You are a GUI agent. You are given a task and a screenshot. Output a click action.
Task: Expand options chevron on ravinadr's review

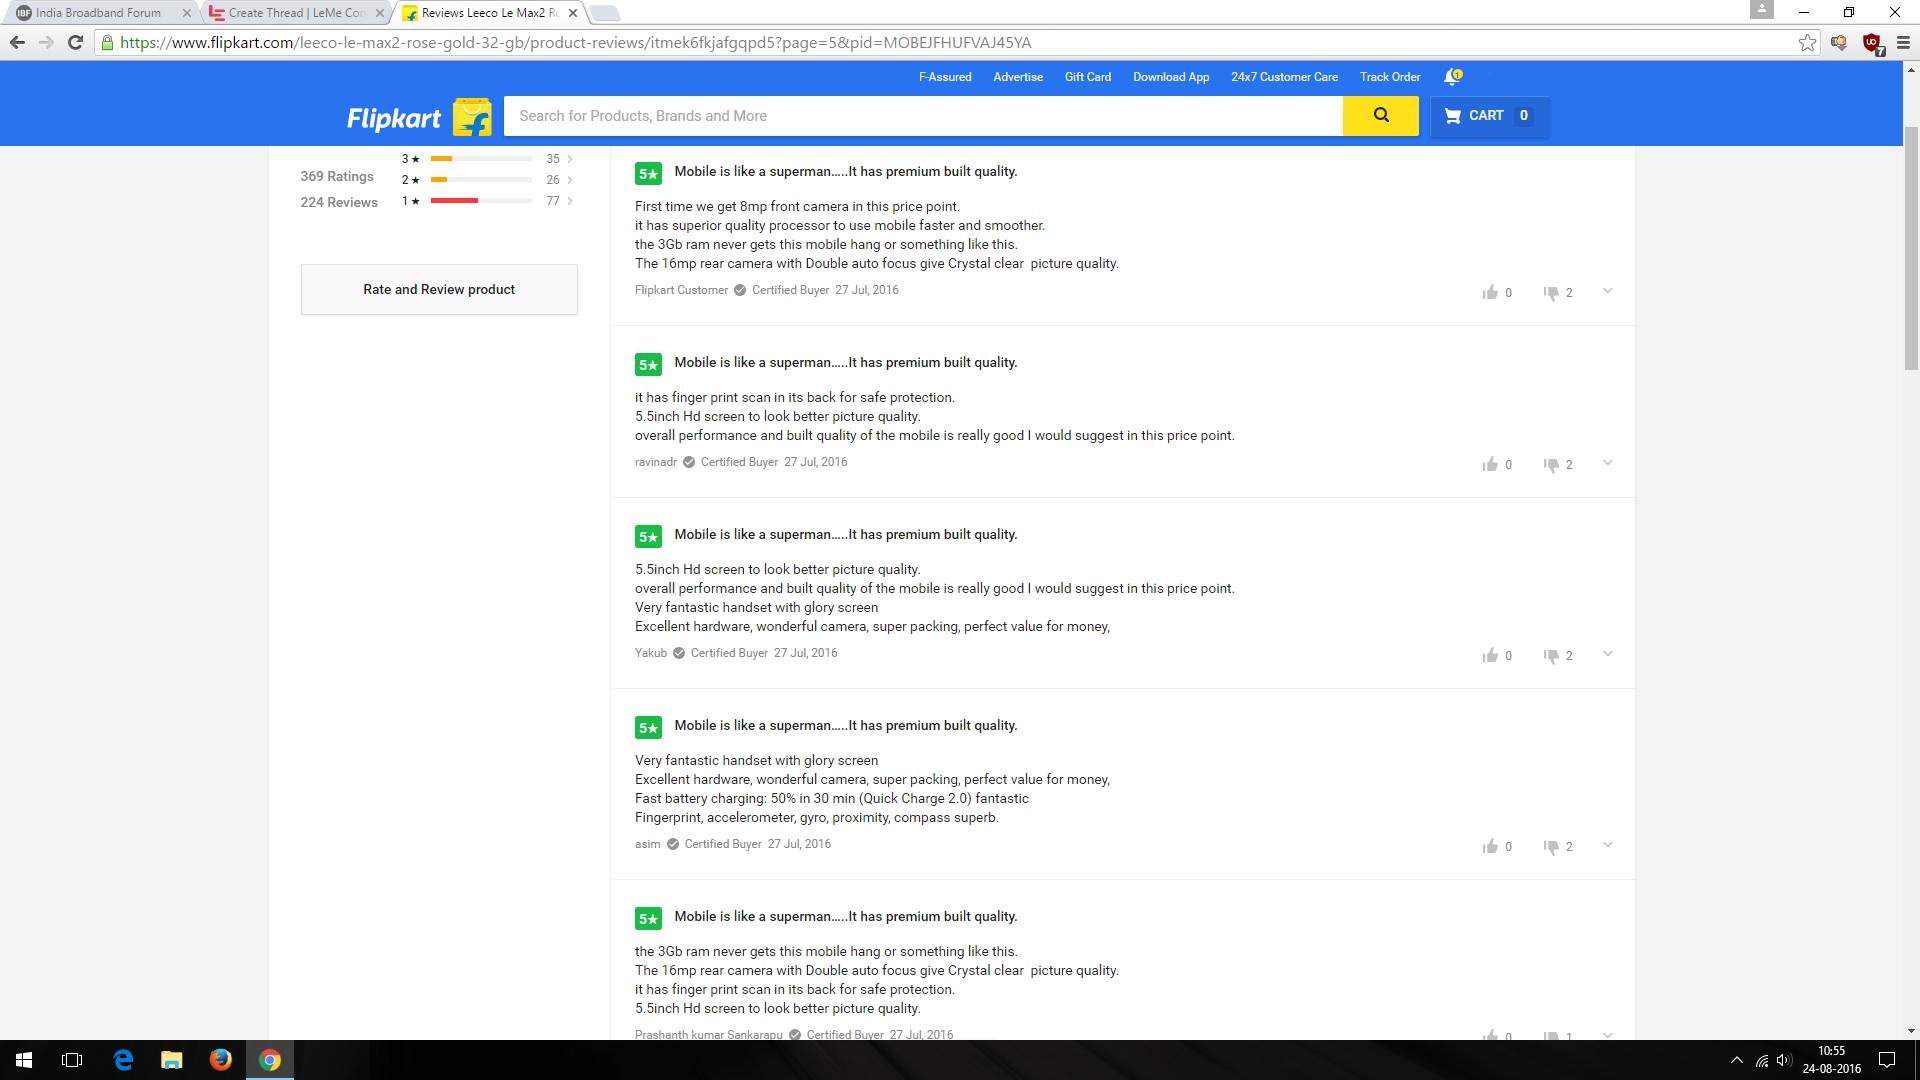pos(1607,463)
